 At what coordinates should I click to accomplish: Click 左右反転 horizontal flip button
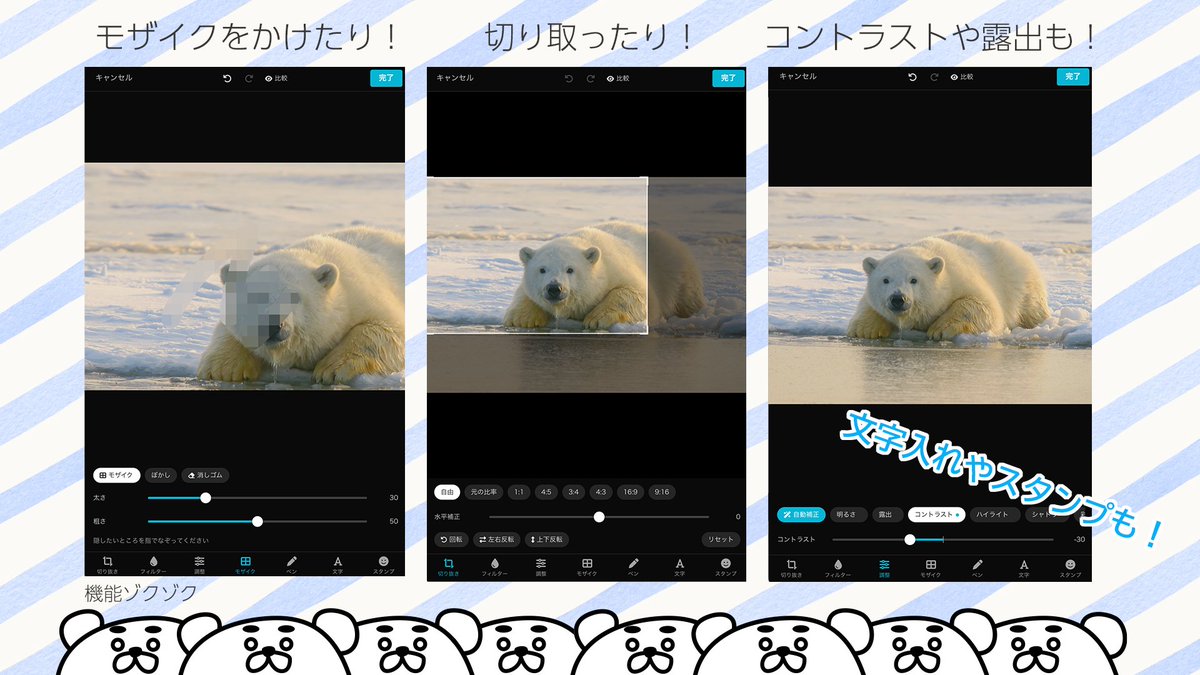click(x=497, y=539)
